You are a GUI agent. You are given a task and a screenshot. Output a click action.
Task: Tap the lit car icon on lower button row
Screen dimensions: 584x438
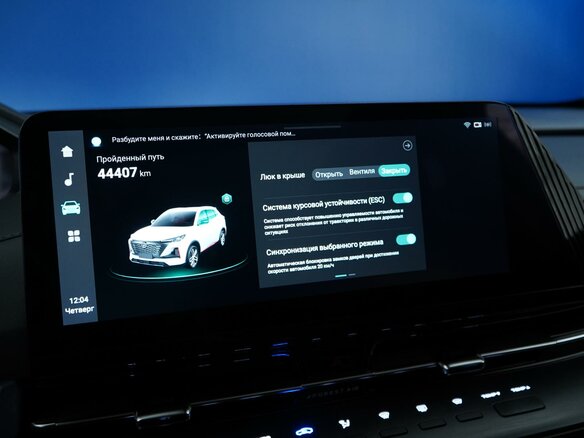(304, 431)
